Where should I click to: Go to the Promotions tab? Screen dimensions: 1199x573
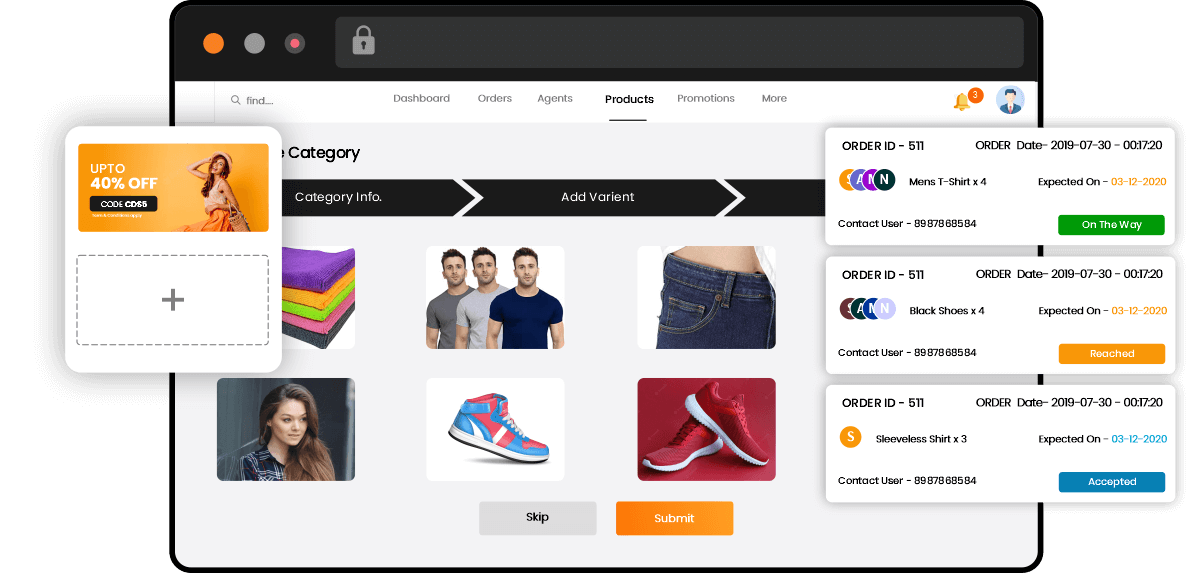[706, 99]
